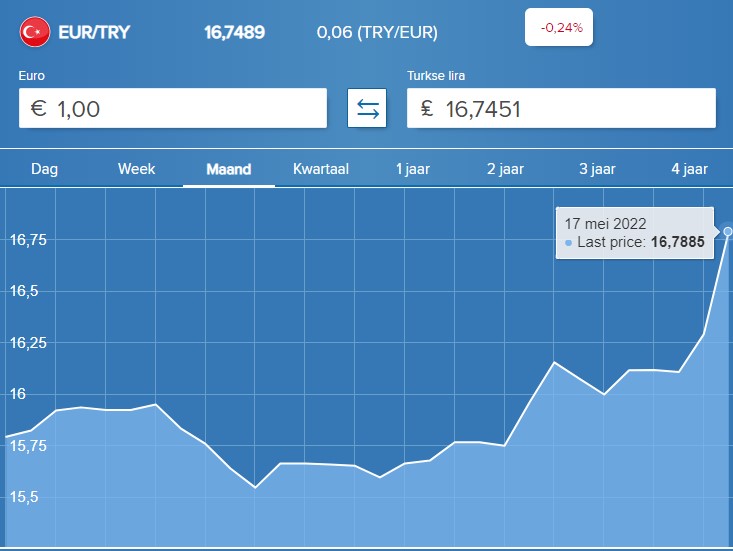Click the 16,7489 exchange rate value

(x=235, y=32)
